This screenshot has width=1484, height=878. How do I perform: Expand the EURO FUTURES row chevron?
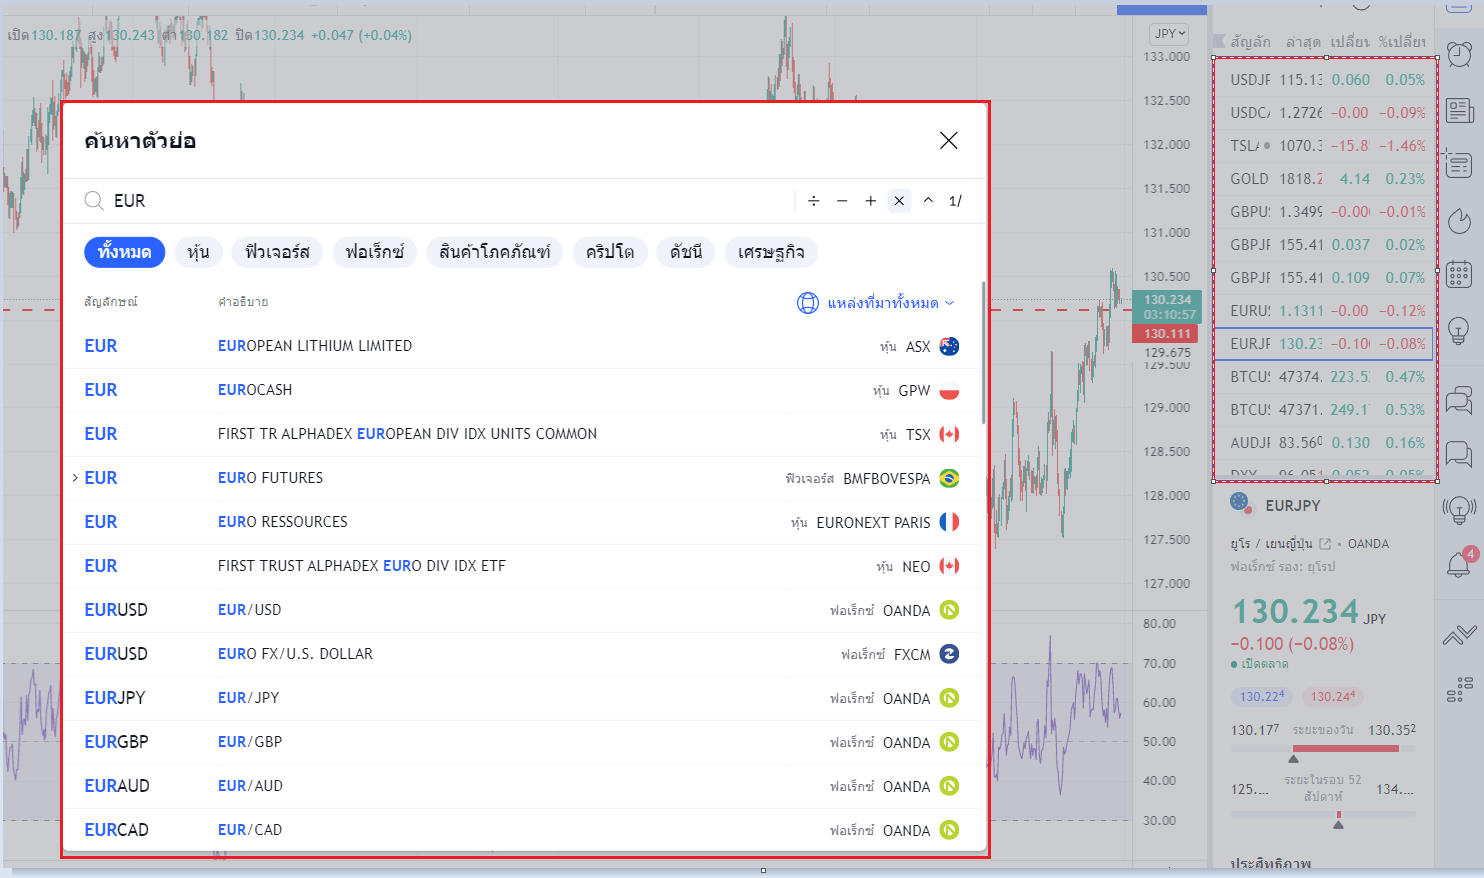pyautogui.click(x=75, y=478)
